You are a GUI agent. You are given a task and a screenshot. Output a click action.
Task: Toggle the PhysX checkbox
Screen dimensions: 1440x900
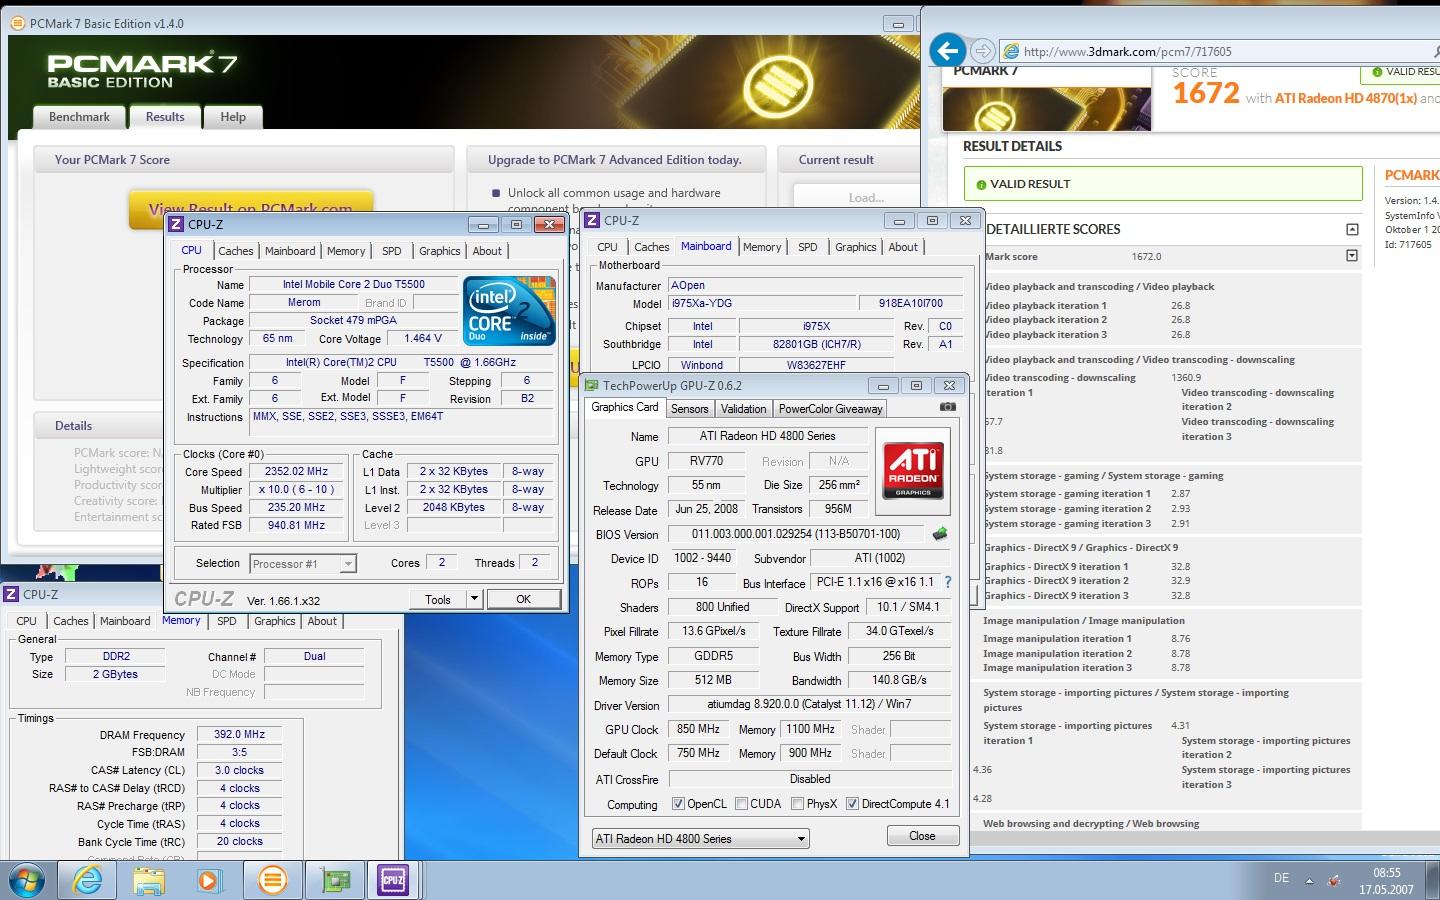coord(797,804)
